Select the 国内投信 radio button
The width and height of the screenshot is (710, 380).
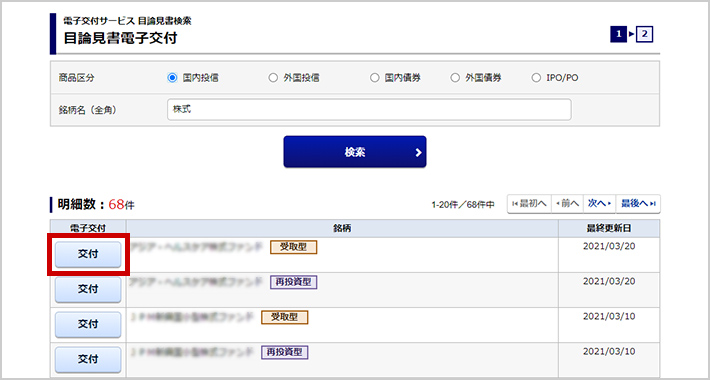click(172, 78)
